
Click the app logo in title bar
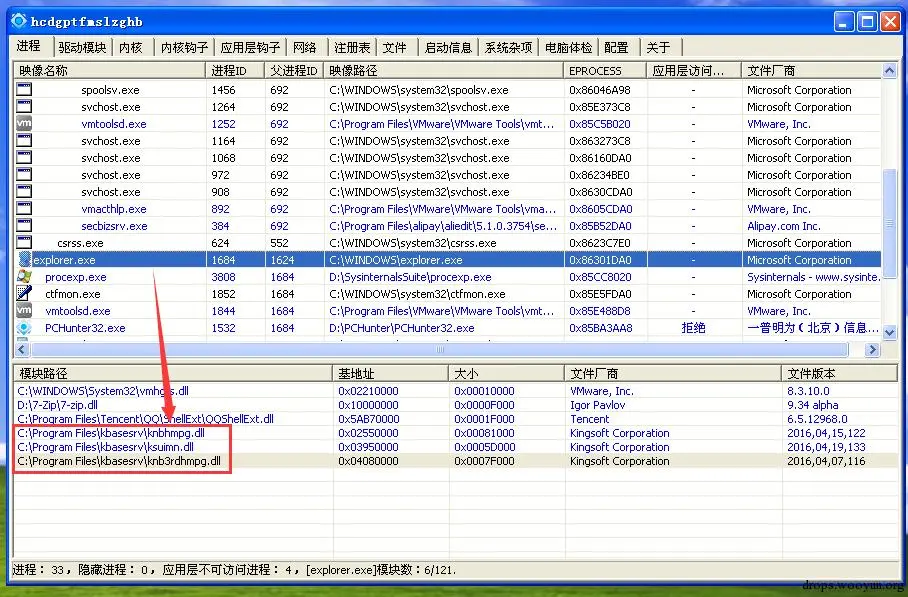[19, 21]
